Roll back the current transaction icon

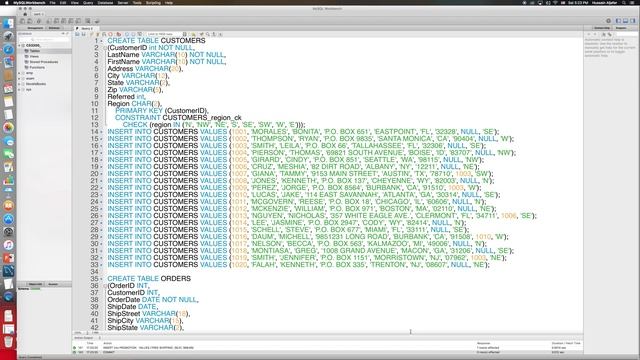coord(133,34)
